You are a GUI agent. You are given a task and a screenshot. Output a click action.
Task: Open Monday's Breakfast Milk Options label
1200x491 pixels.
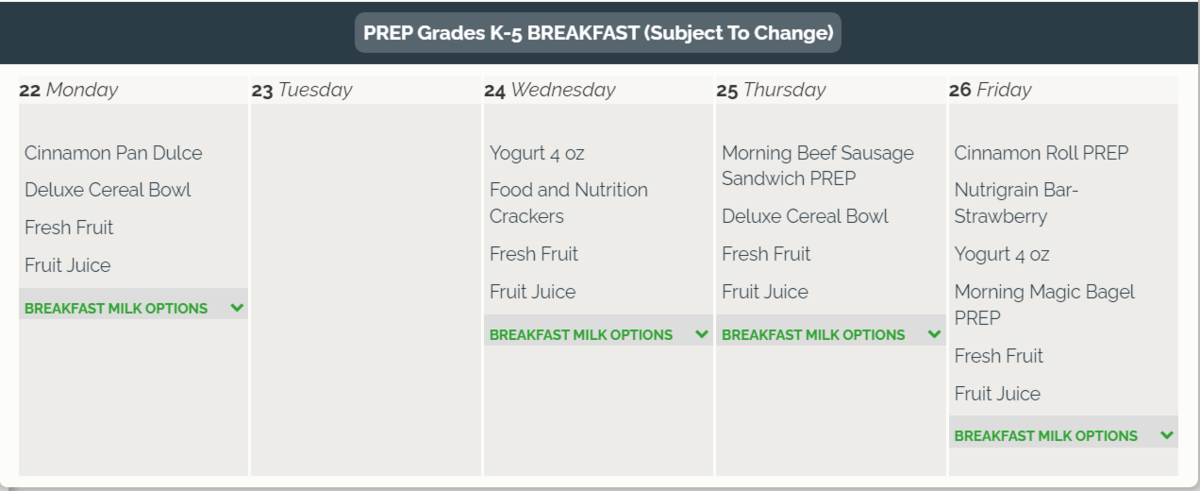click(116, 308)
